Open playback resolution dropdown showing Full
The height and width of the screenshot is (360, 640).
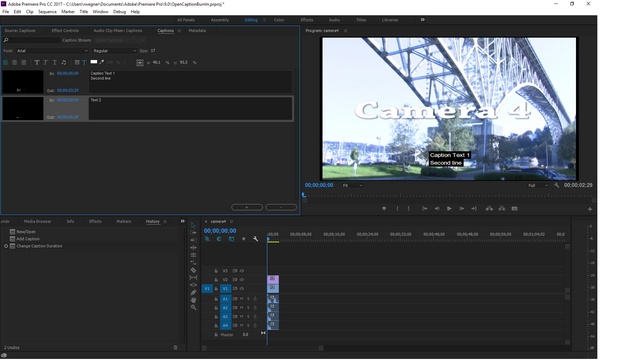tap(538, 185)
